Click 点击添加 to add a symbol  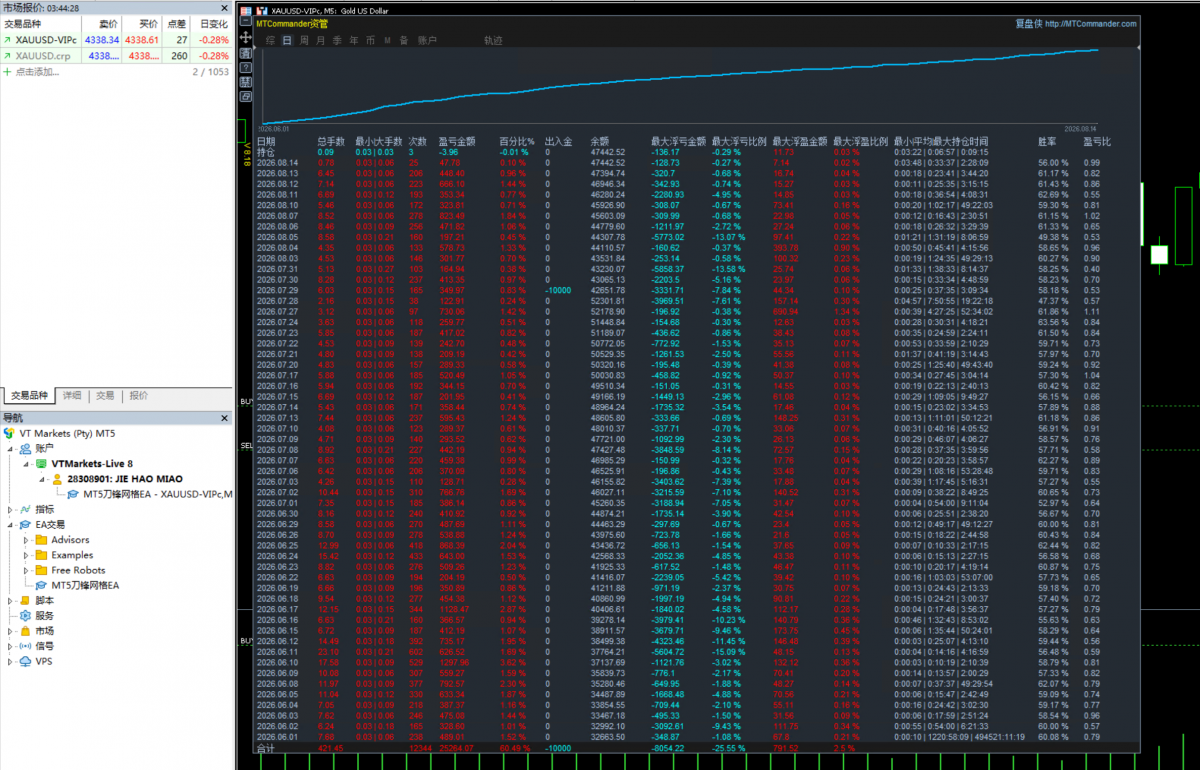37,72
